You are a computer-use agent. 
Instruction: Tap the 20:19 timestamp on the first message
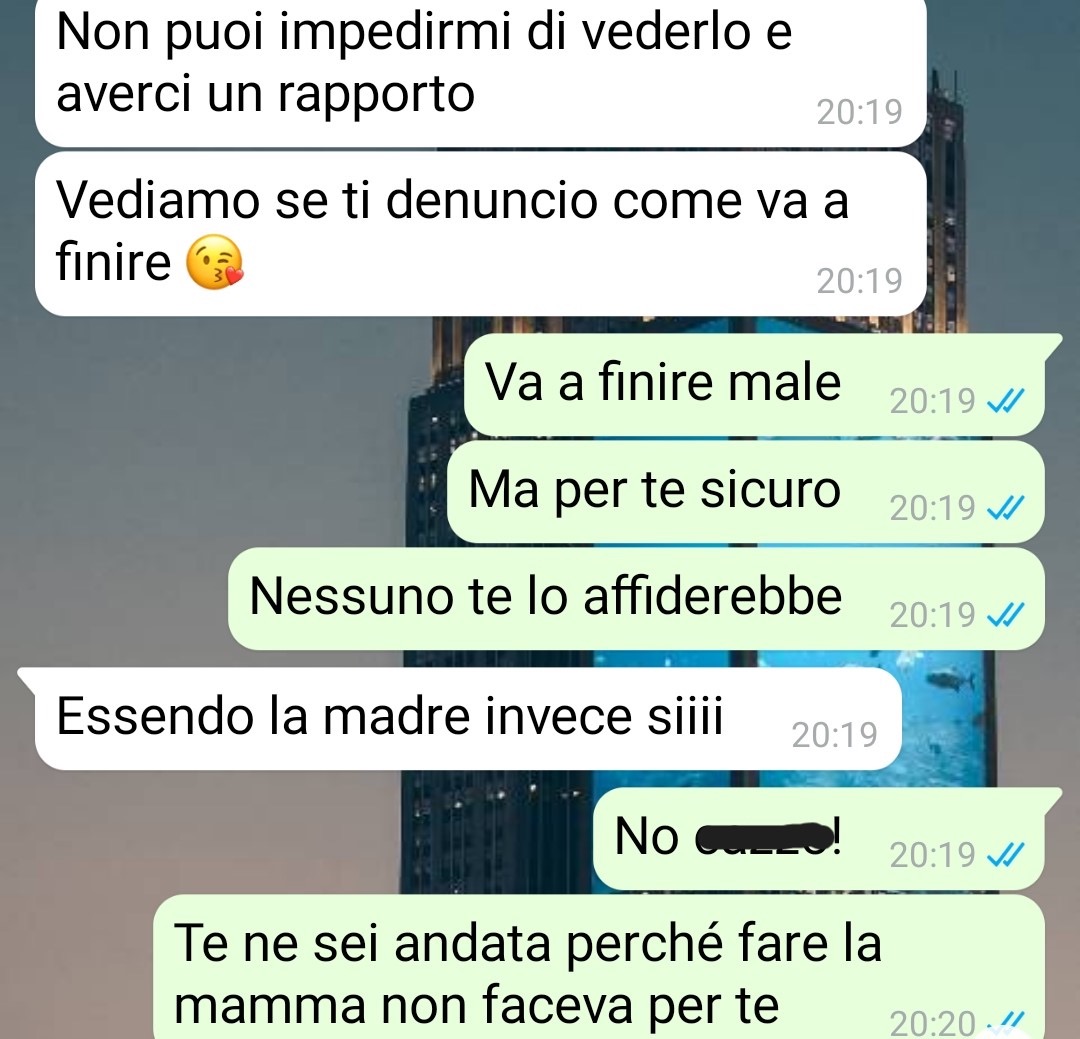click(x=859, y=112)
